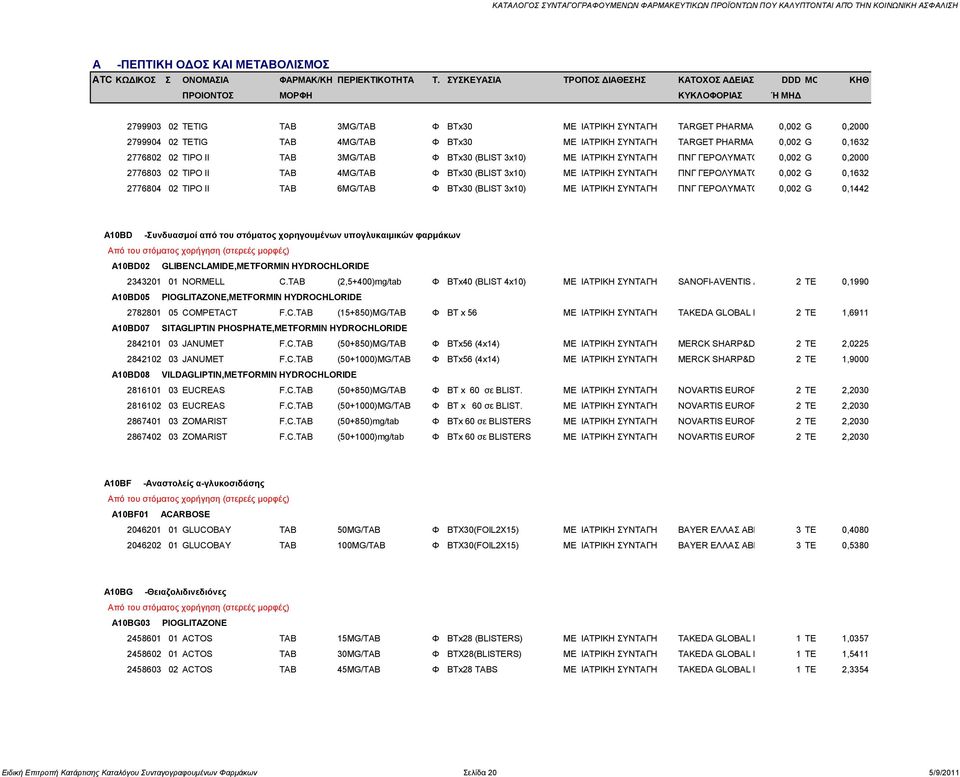Click code 2776802 for TIPO II
960x777 pixels.
coord(144,157)
